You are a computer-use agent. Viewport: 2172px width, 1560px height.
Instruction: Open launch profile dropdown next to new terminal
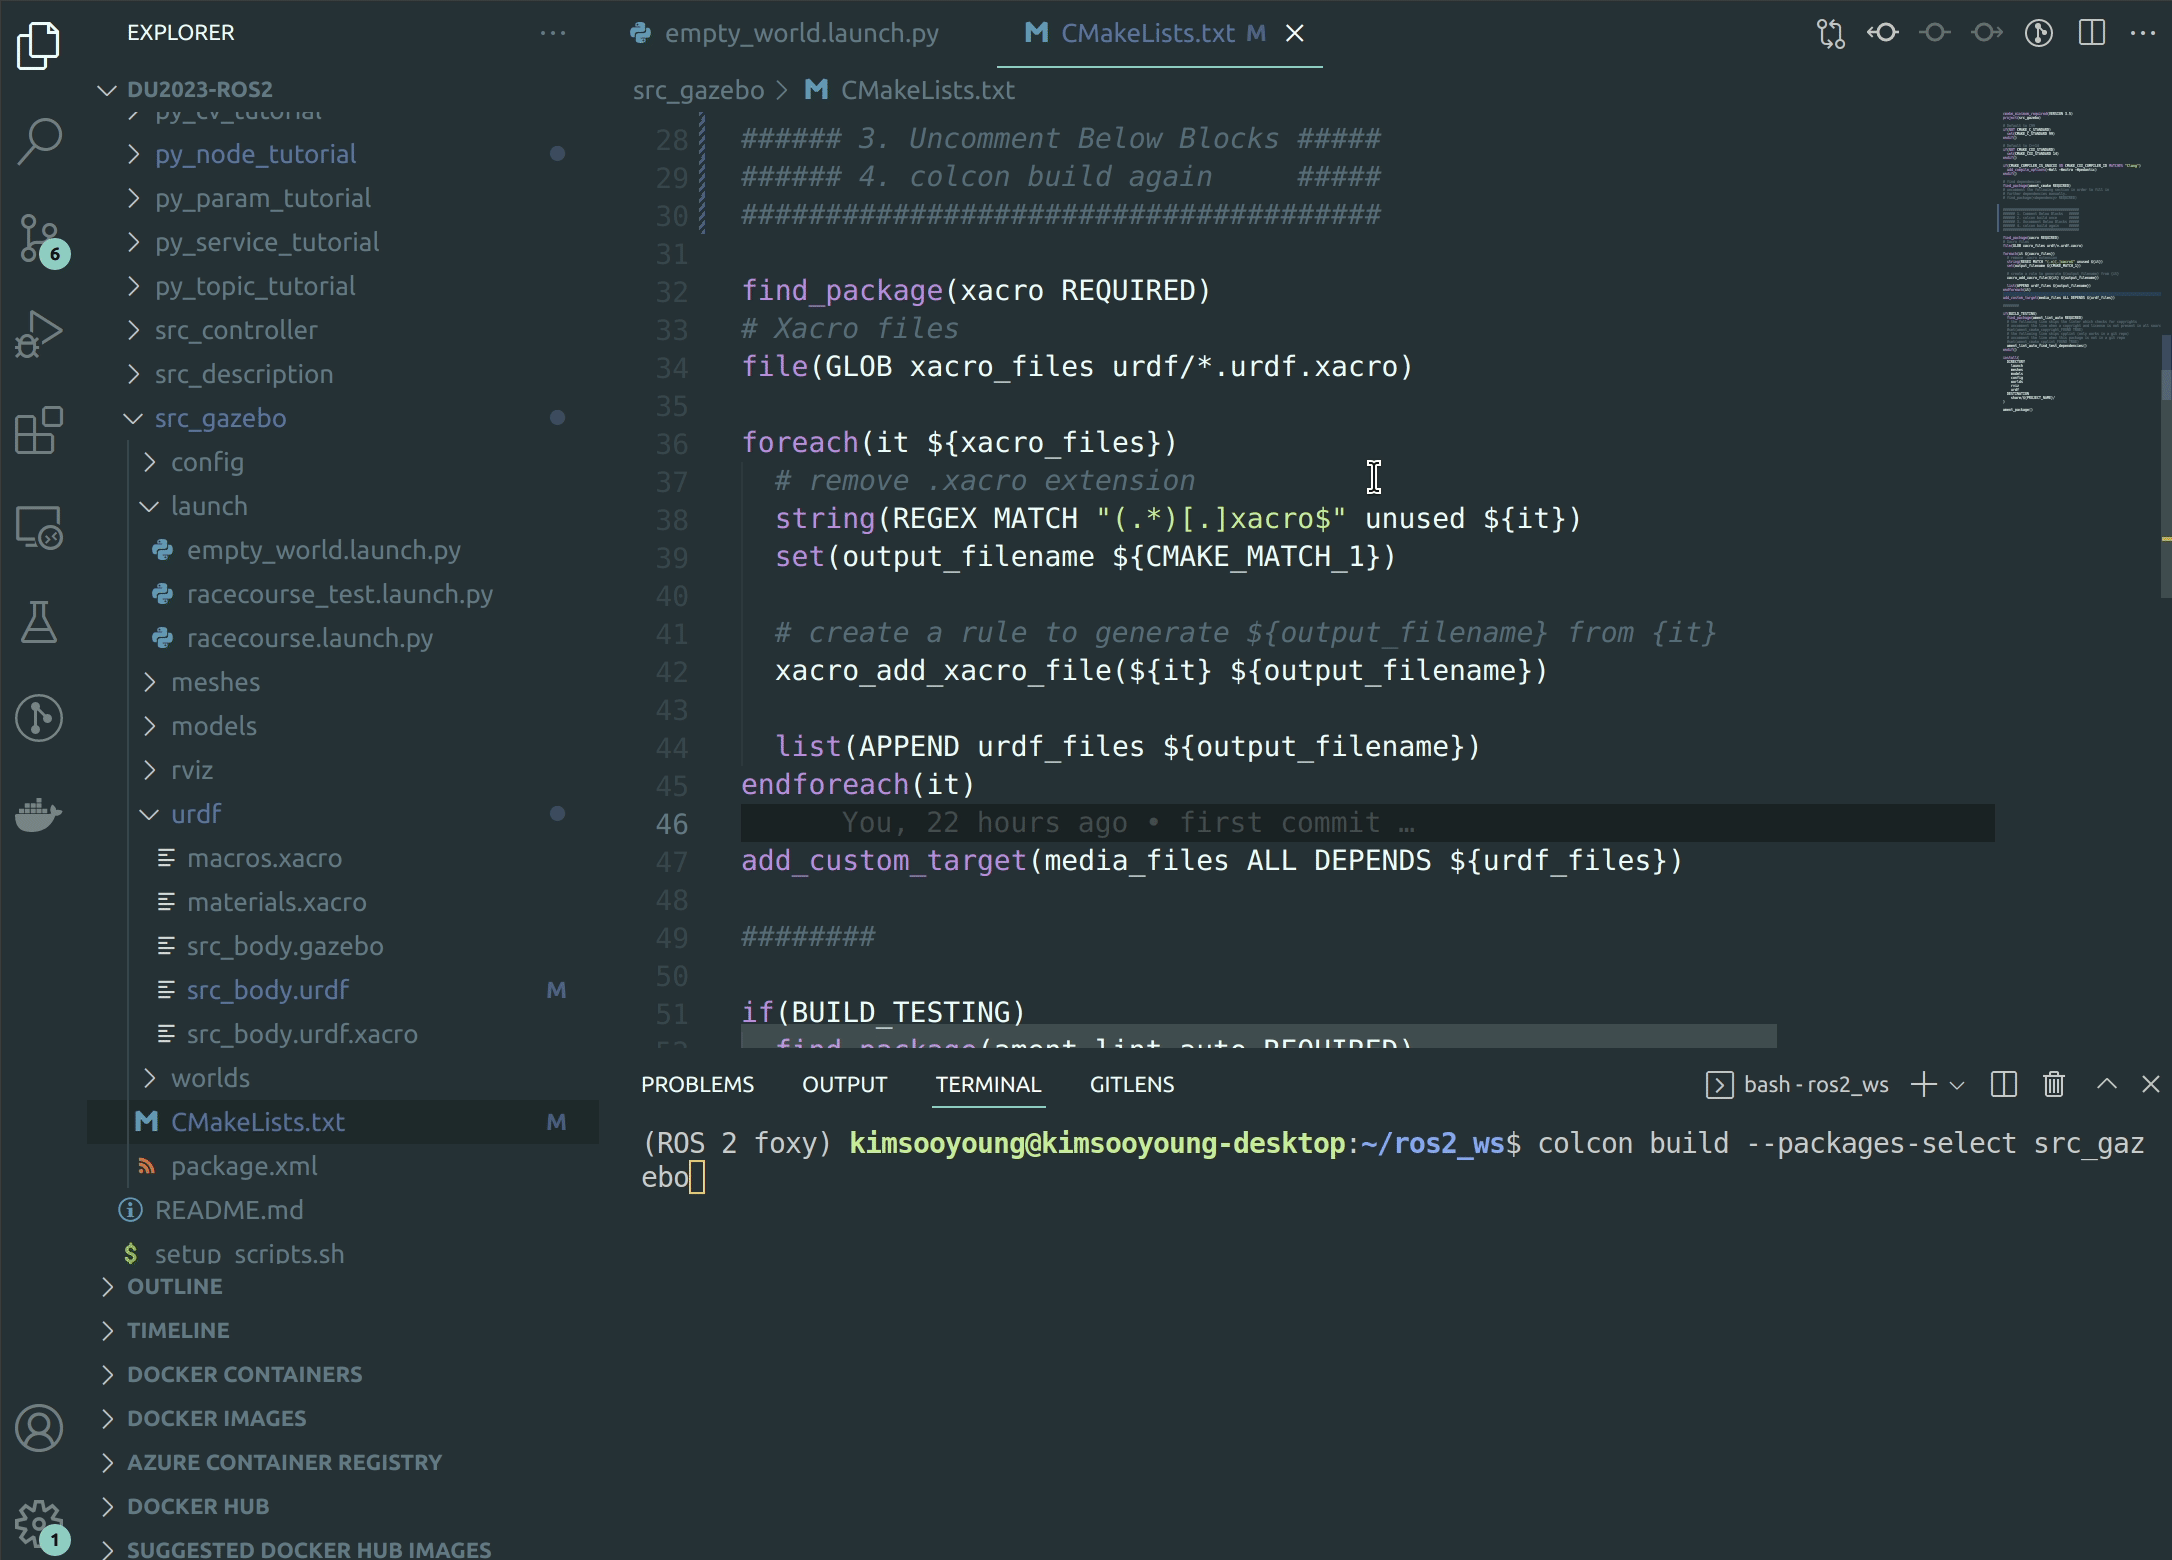coord(1957,1084)
